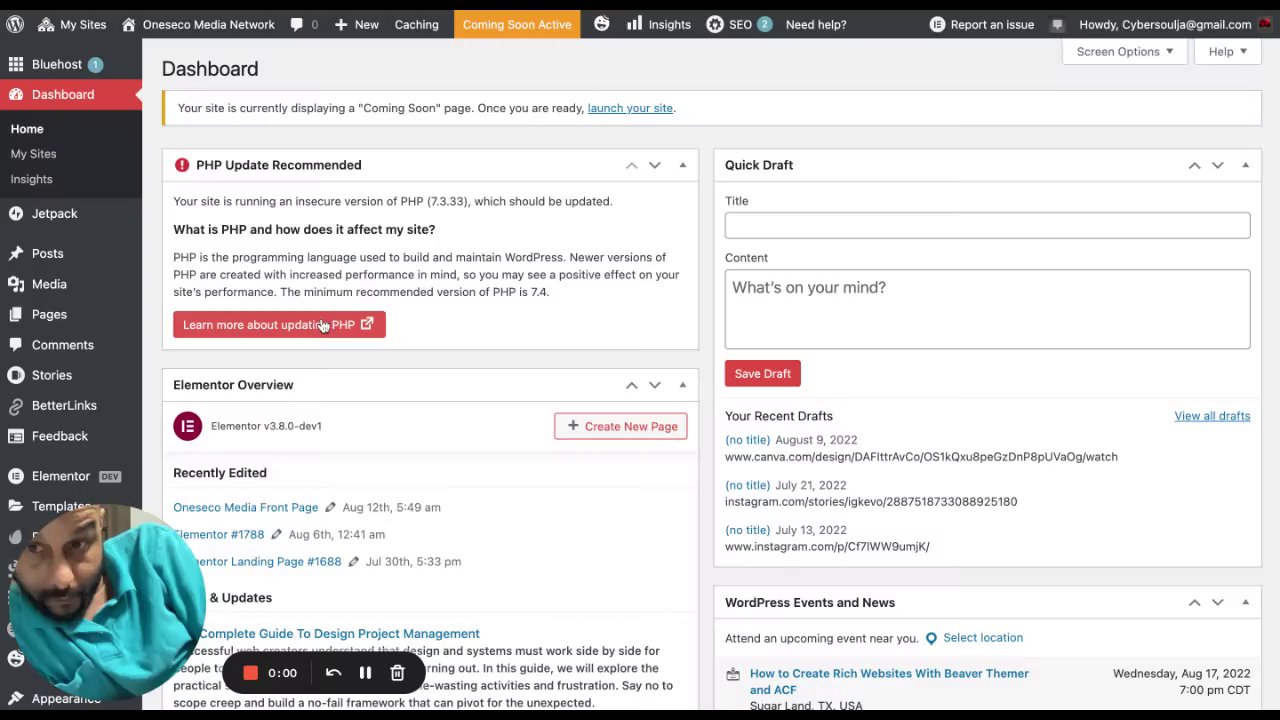This screenshot has height=720, width=1280.
Task: Click the Jetpack icon in the sidebar
Action: pyautogui.click(x=16, y=213)
